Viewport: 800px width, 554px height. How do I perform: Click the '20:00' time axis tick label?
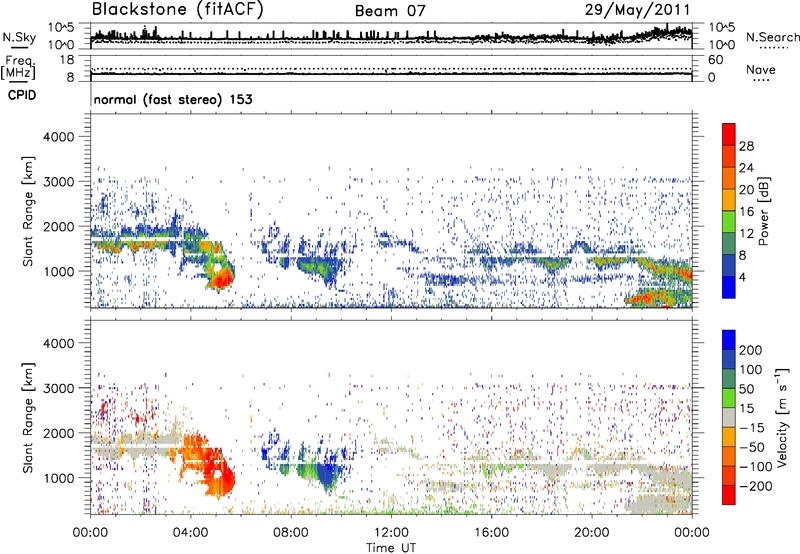[x=591, y=533]
